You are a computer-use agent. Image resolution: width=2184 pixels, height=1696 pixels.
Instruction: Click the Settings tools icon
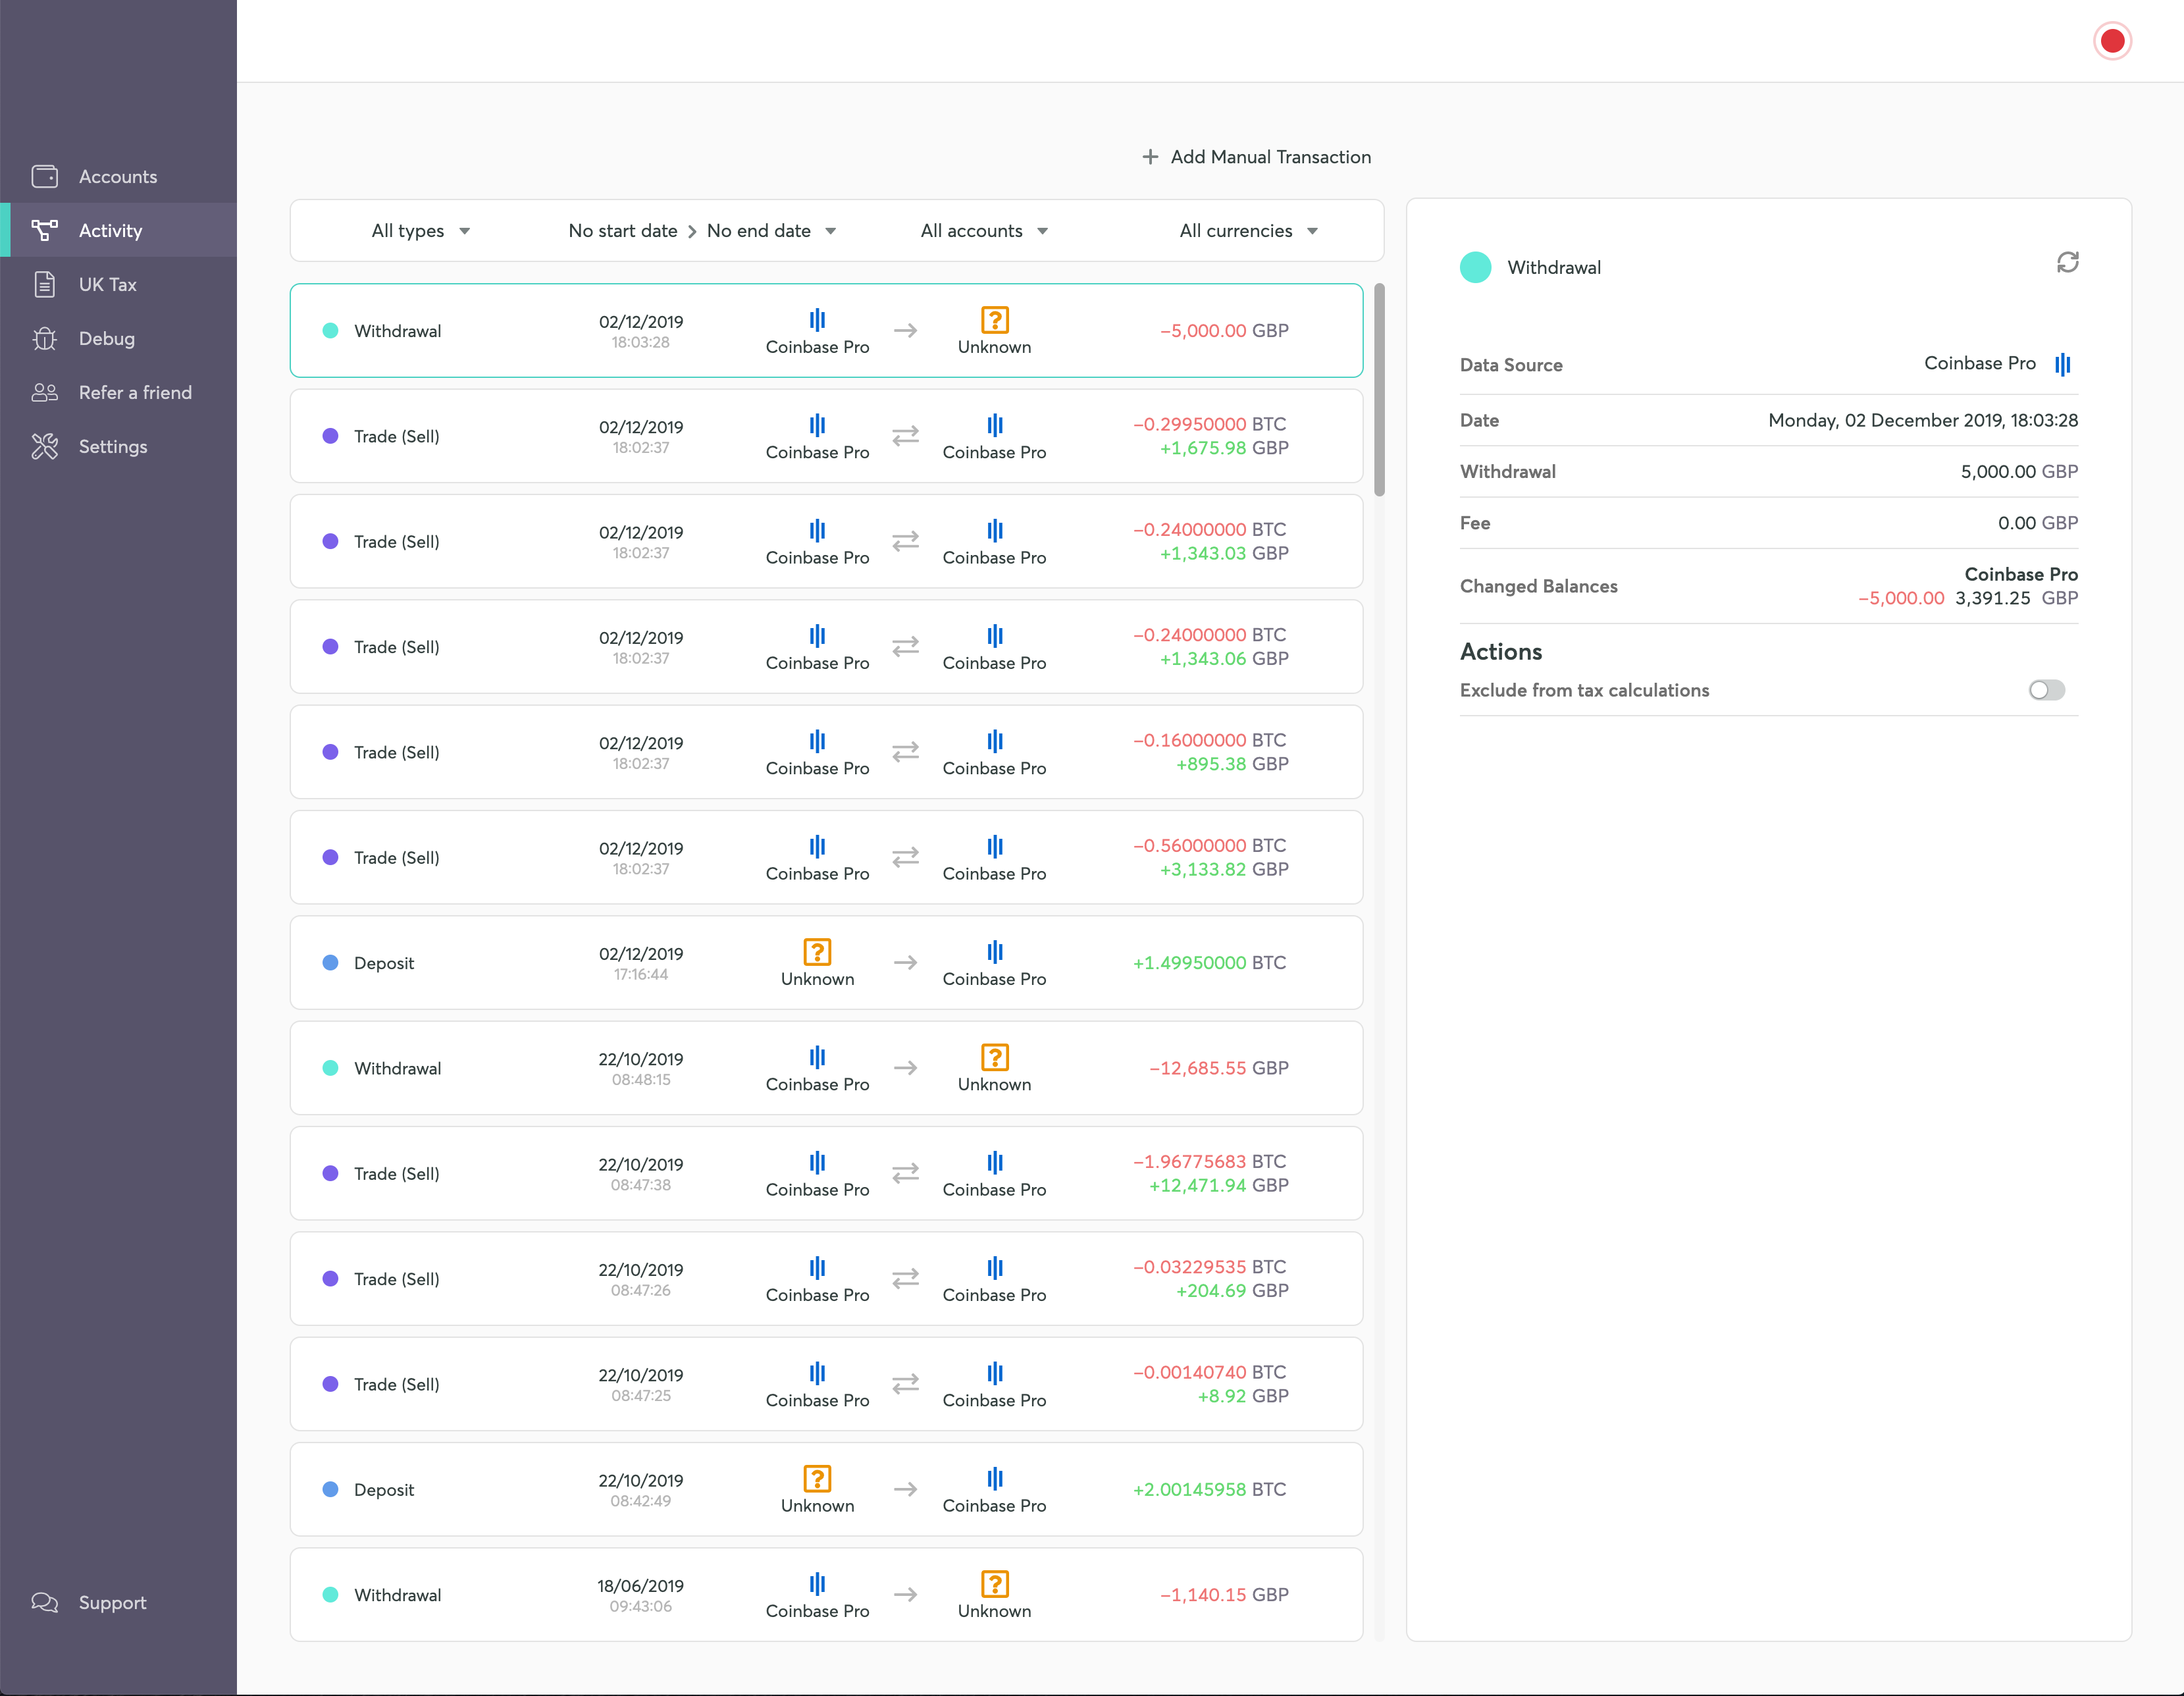[45, 446]
